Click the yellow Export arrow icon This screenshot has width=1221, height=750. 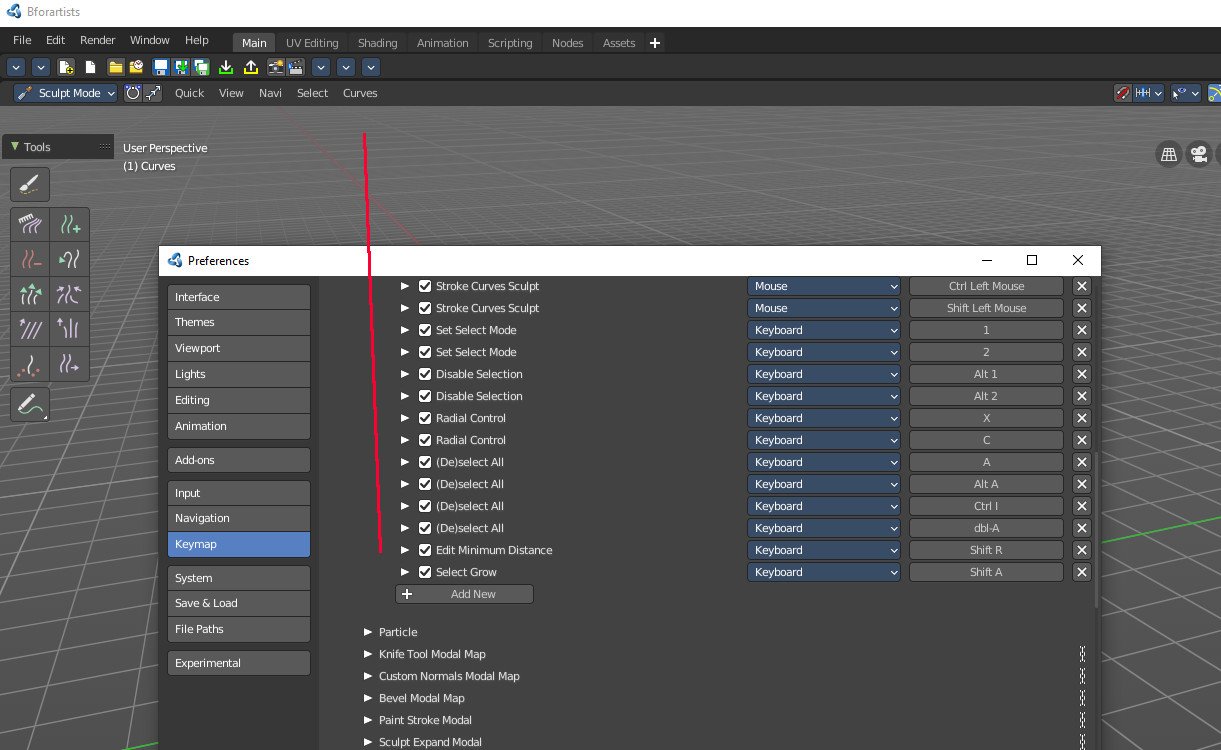point(250,67)
